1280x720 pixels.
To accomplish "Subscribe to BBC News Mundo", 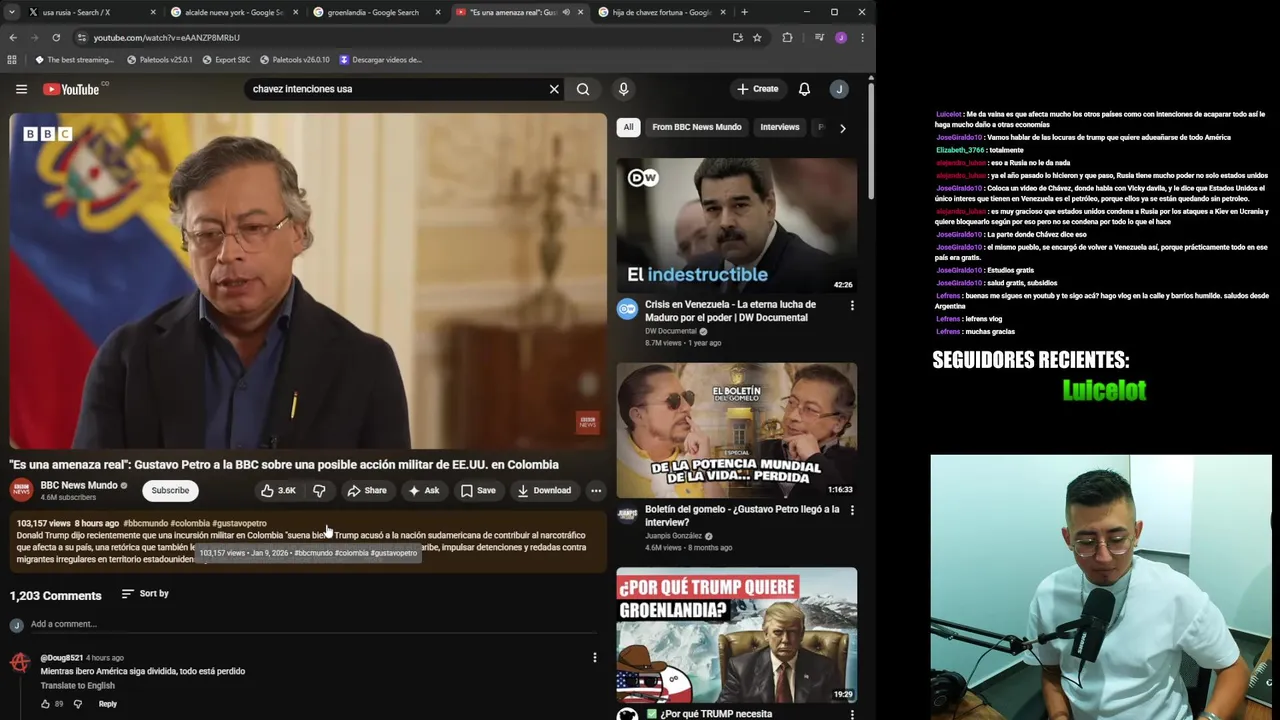I will tap(170, 490).
